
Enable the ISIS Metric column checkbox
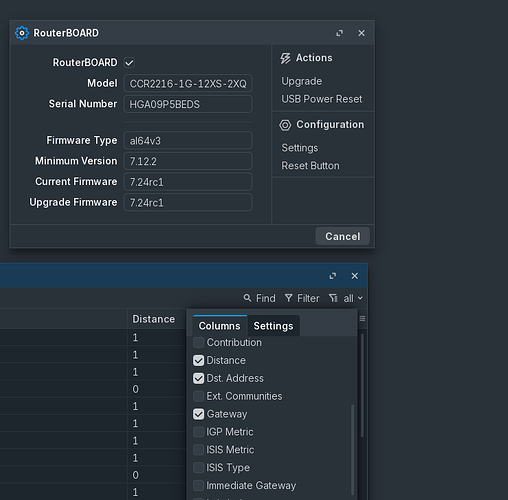(198, 450)
